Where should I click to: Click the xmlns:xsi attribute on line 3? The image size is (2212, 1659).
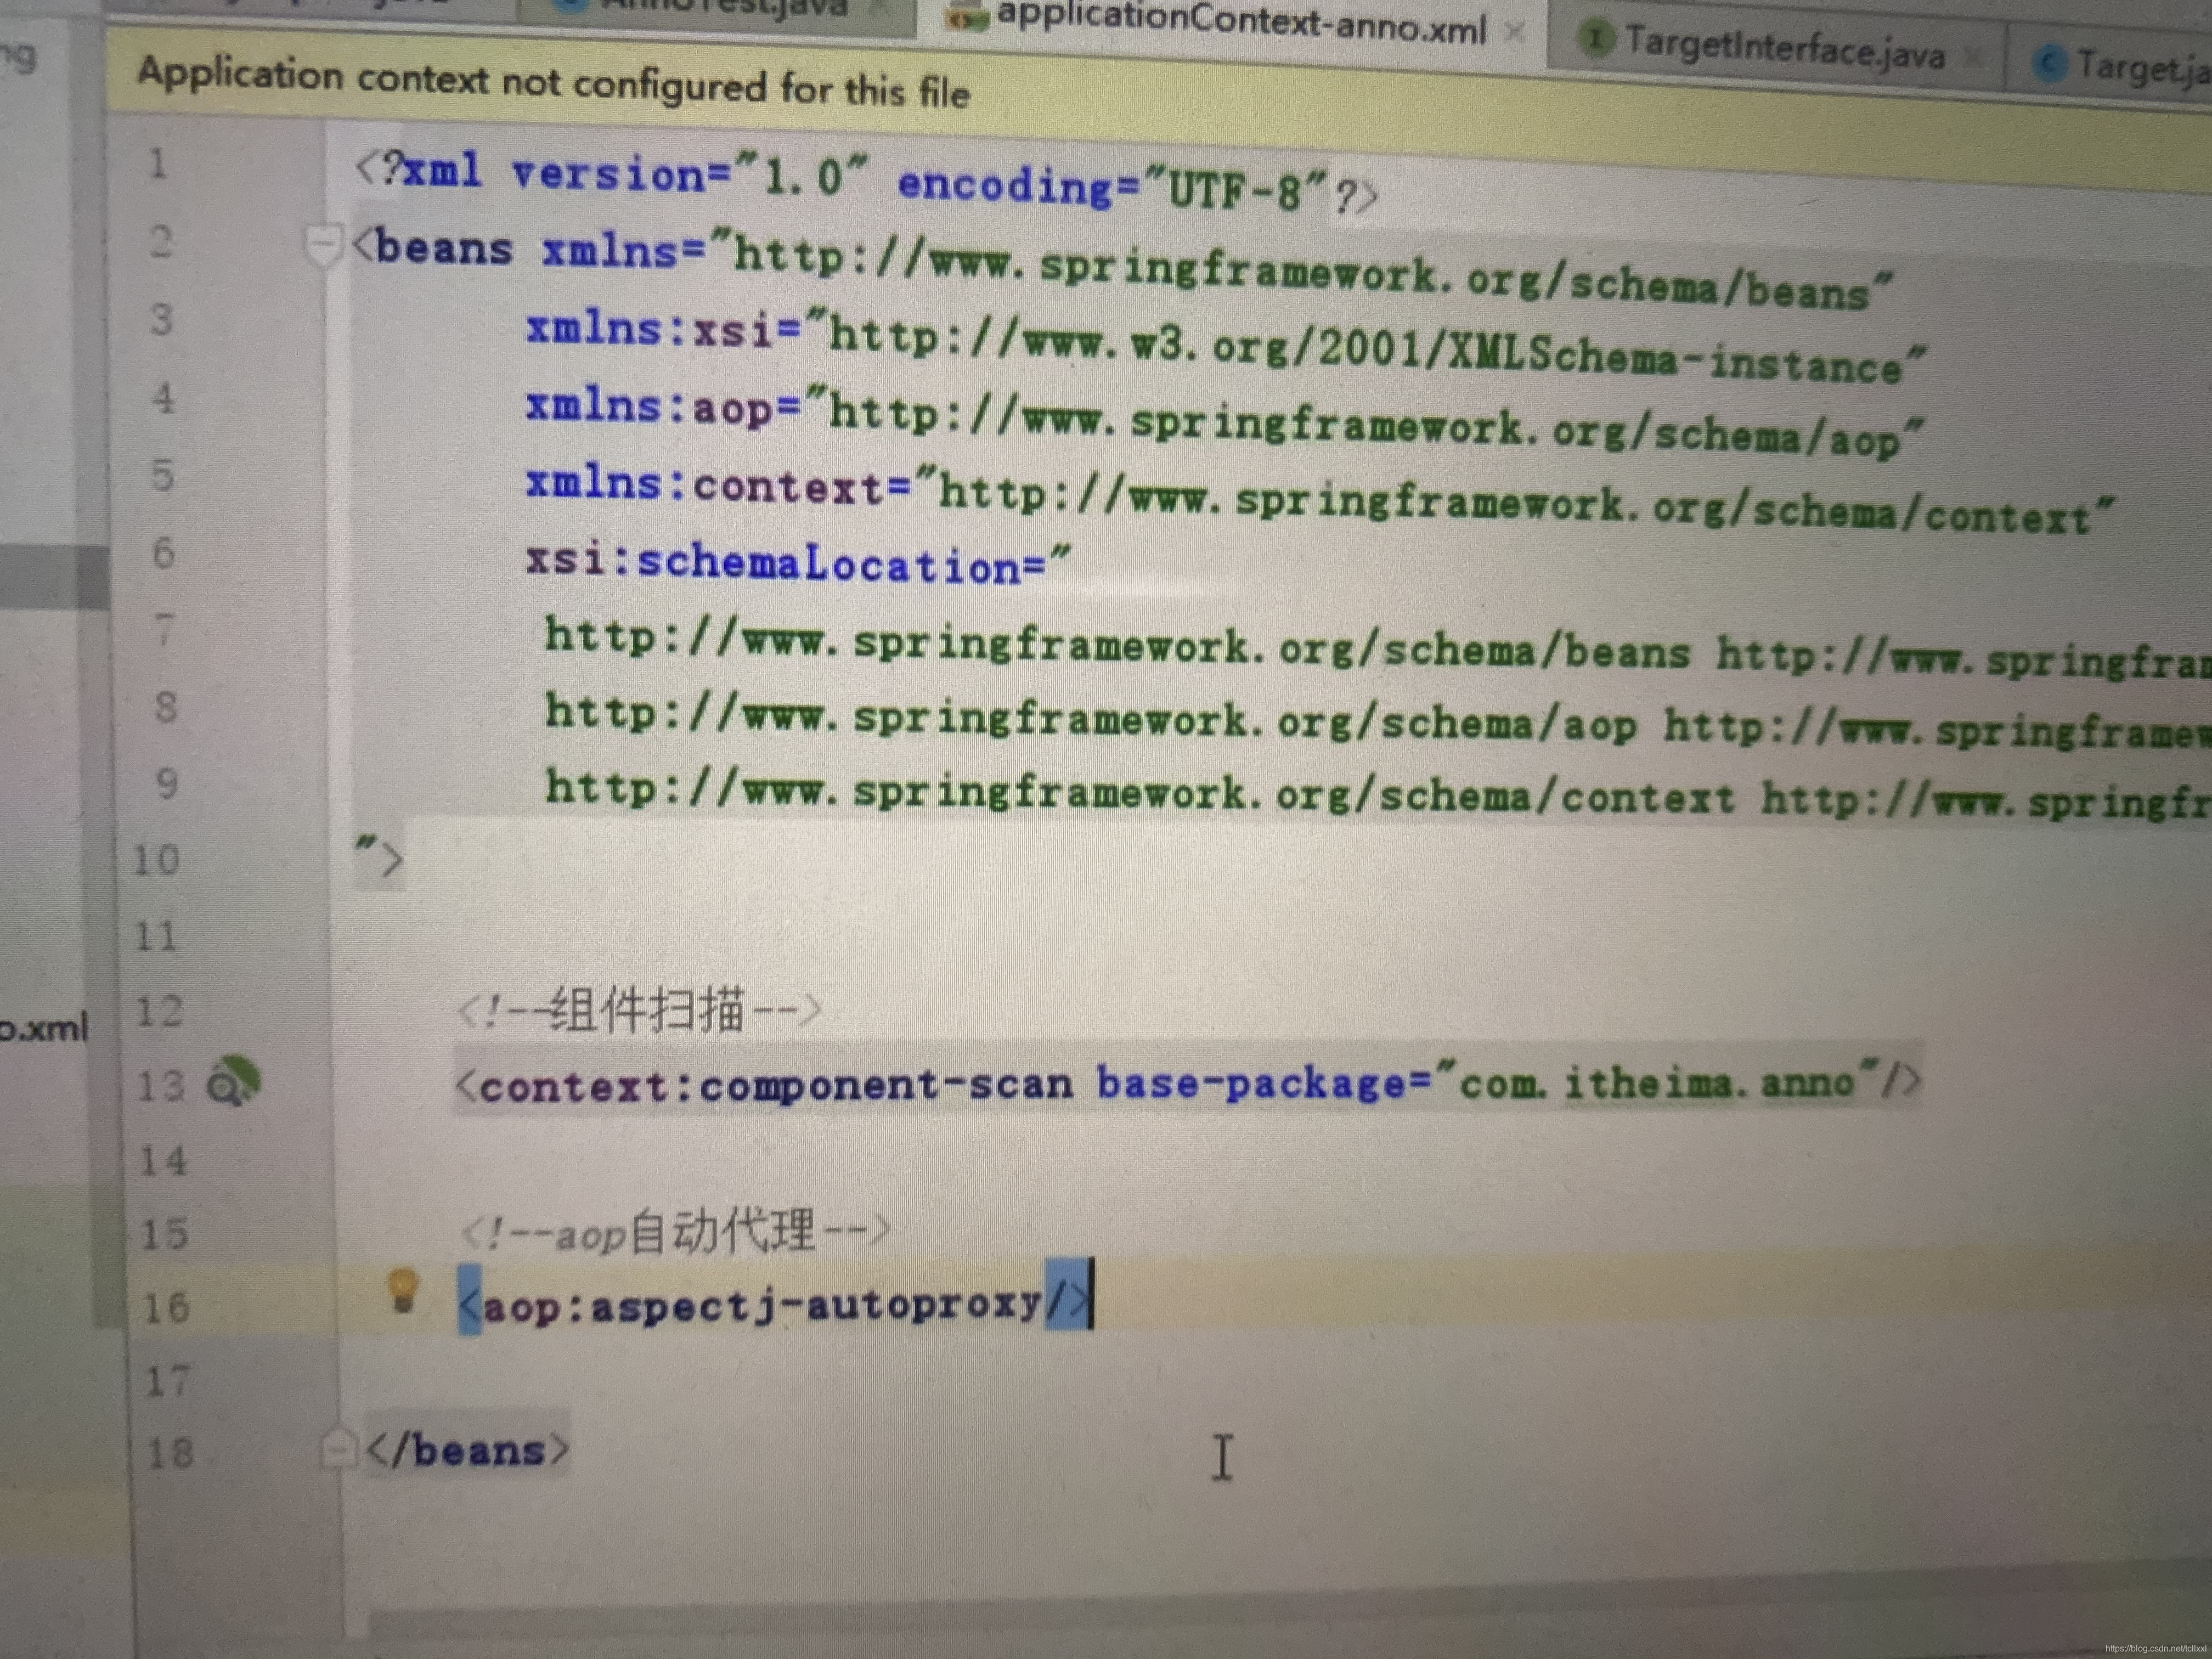[1225, 345]
